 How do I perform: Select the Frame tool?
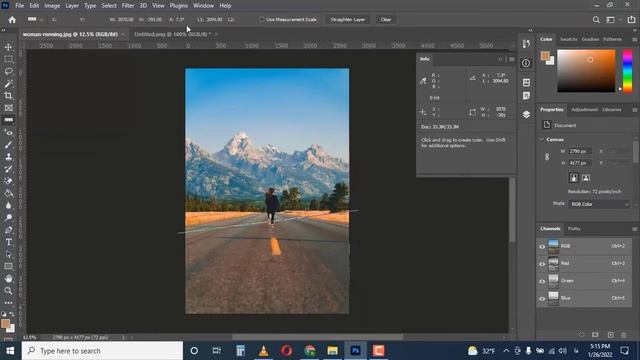coord(8,108)
